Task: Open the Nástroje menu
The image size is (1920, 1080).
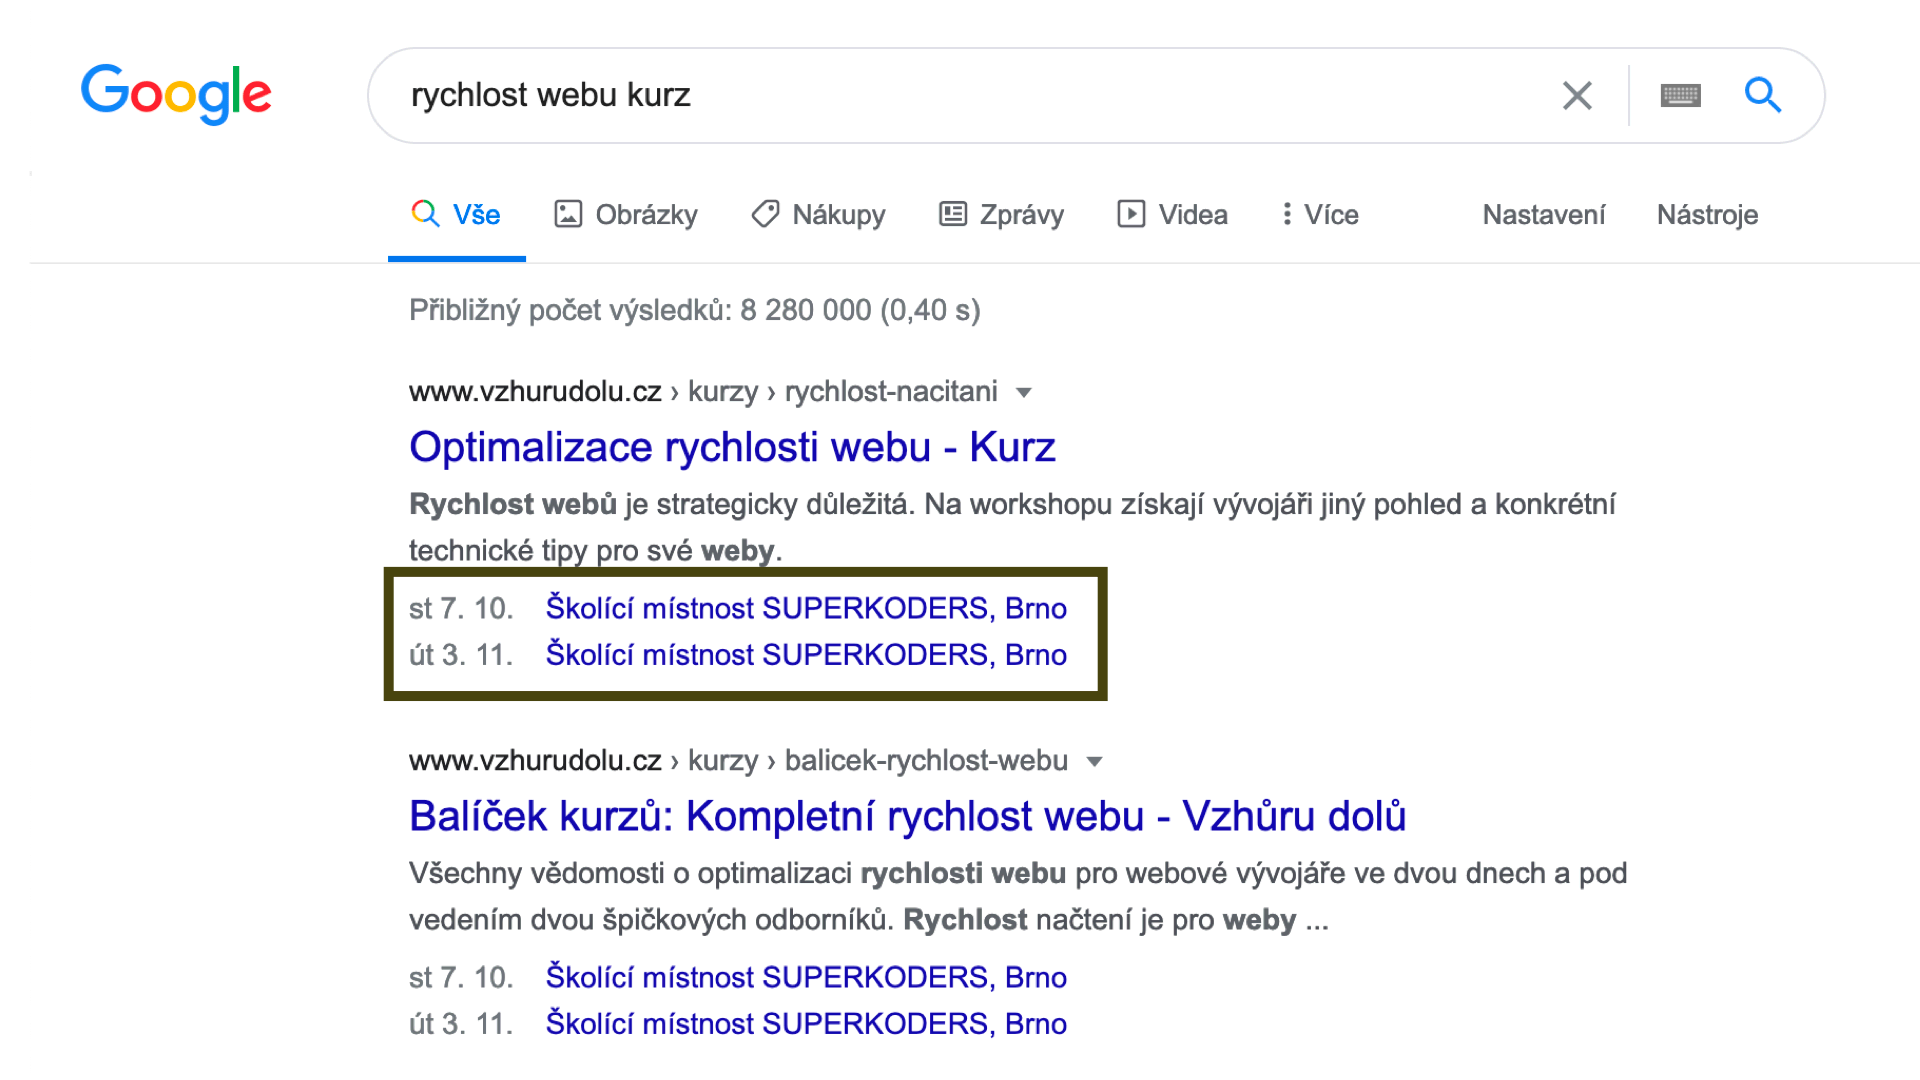Action: 1707,215
